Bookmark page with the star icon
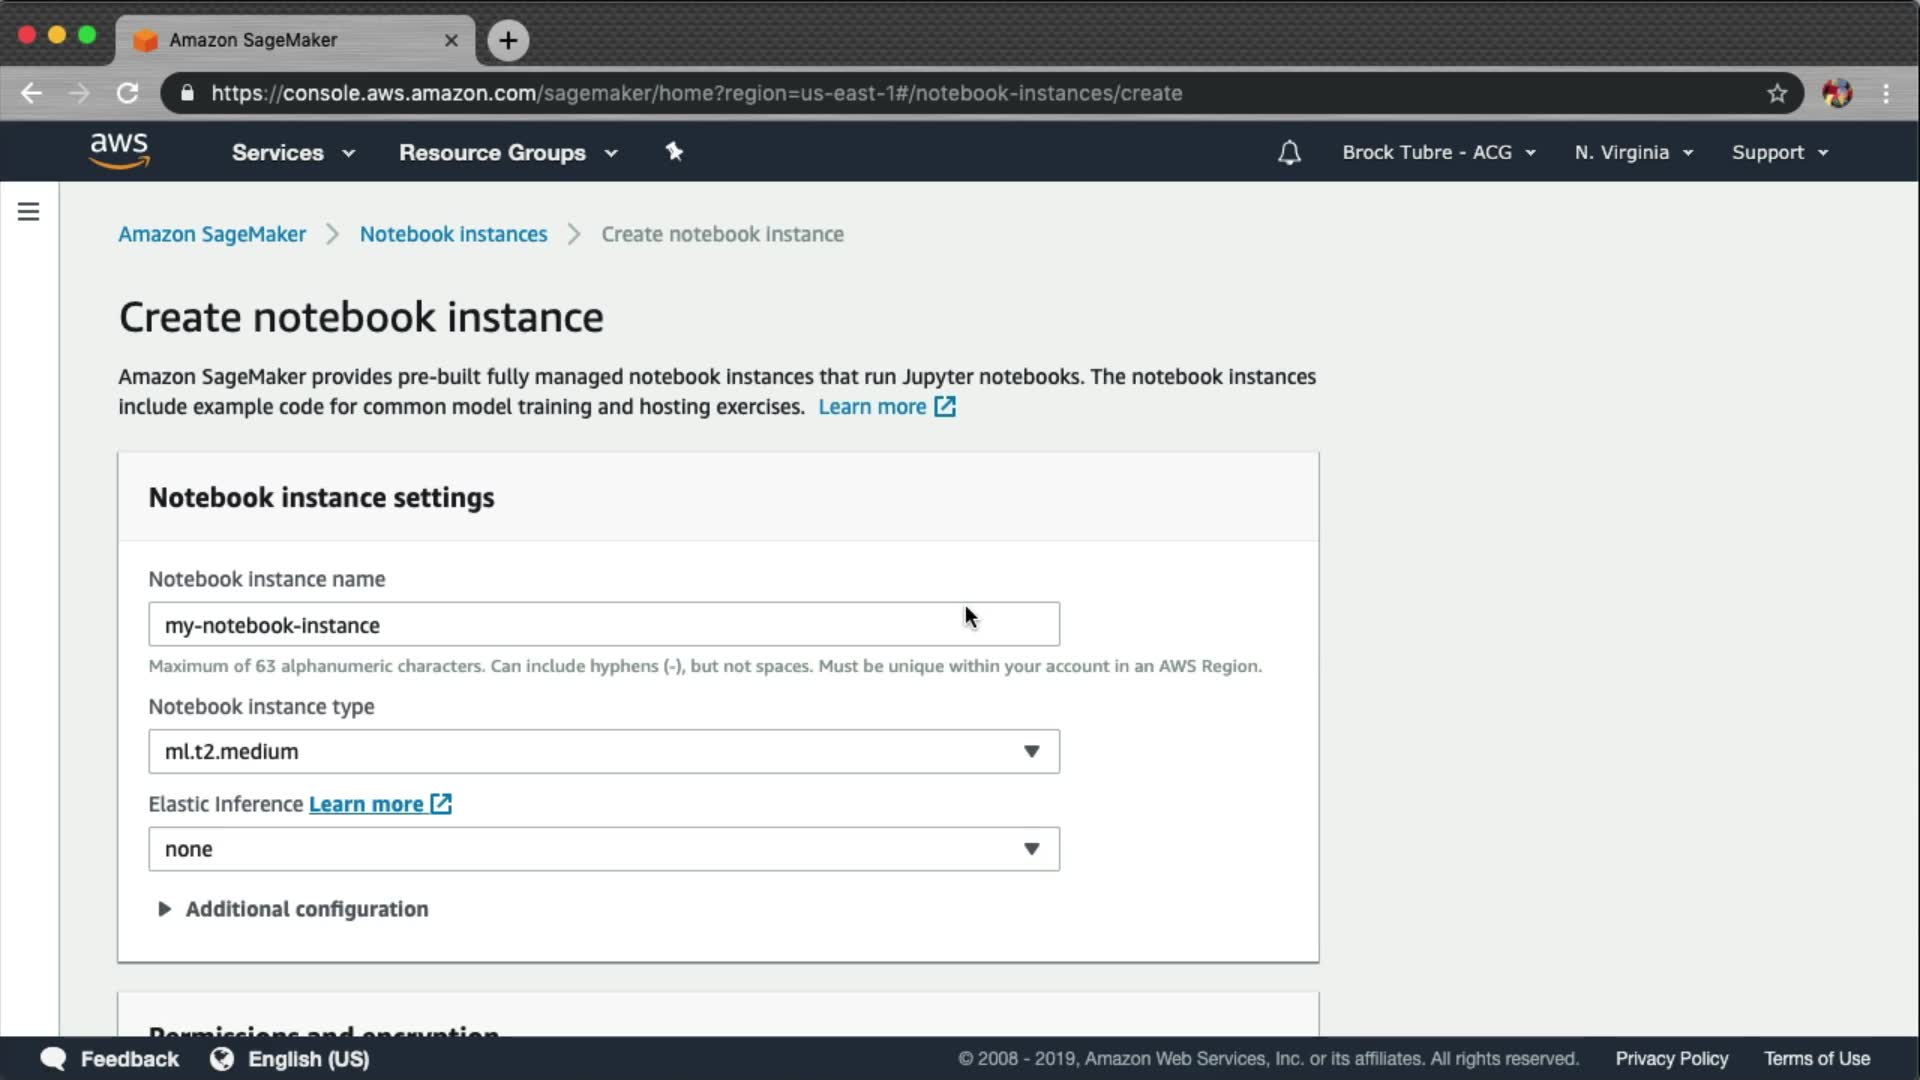This screenshot has width=1920, height=1080. tap(1776, 93)
